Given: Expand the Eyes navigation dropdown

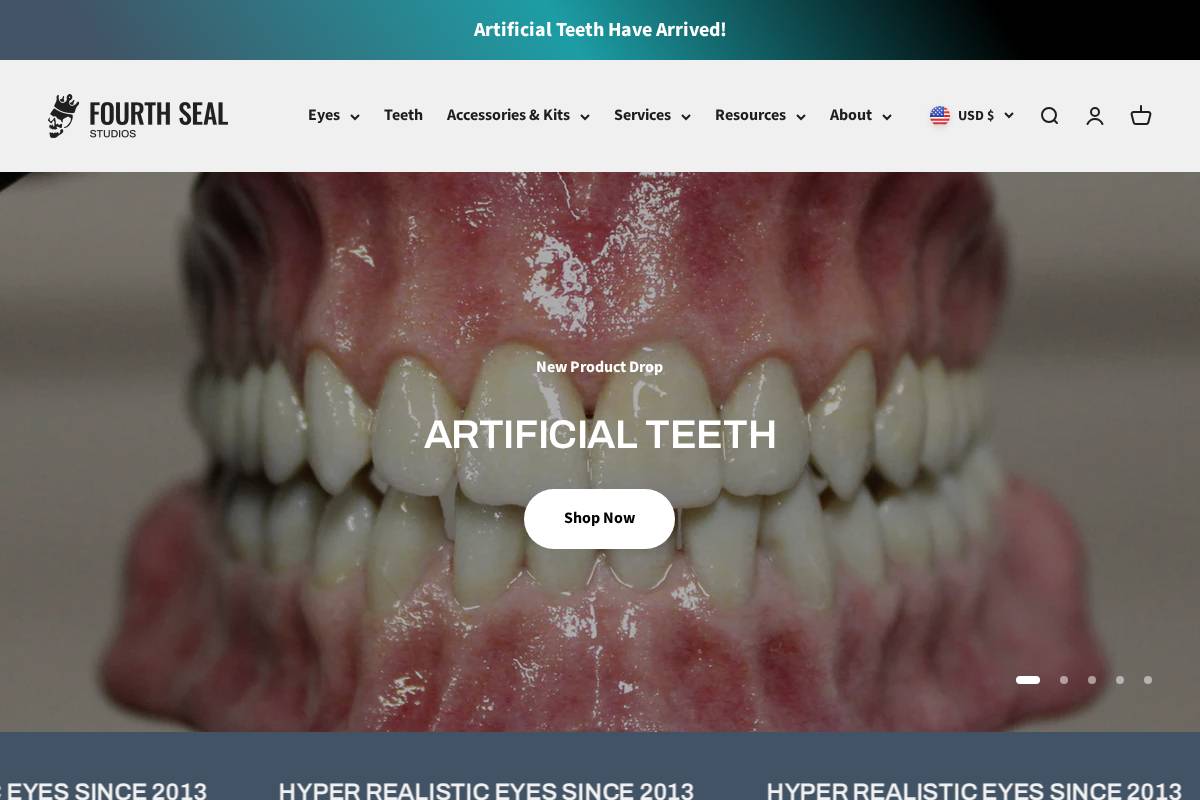Looking at the screenshot, I should (x=334, y=116).
